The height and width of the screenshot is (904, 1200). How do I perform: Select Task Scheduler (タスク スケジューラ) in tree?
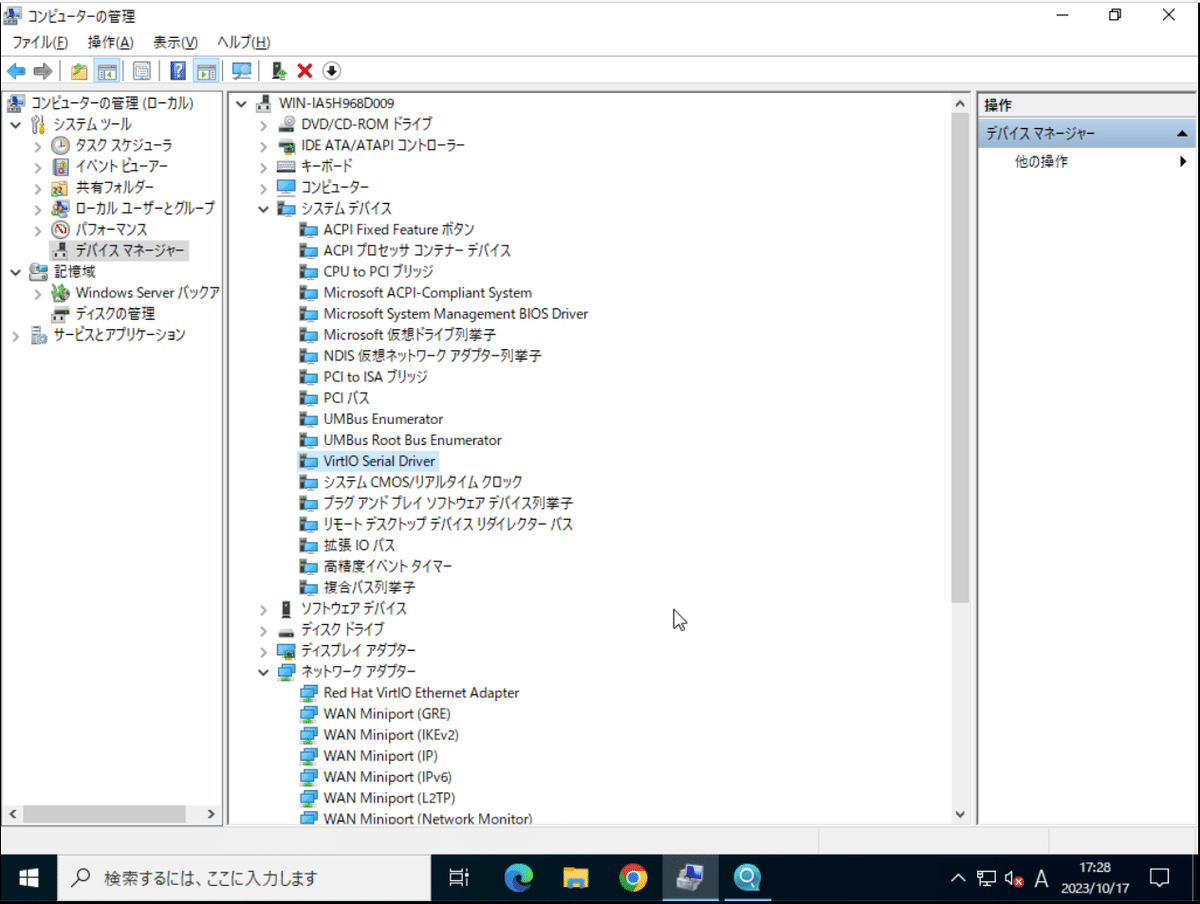[124, 145]
